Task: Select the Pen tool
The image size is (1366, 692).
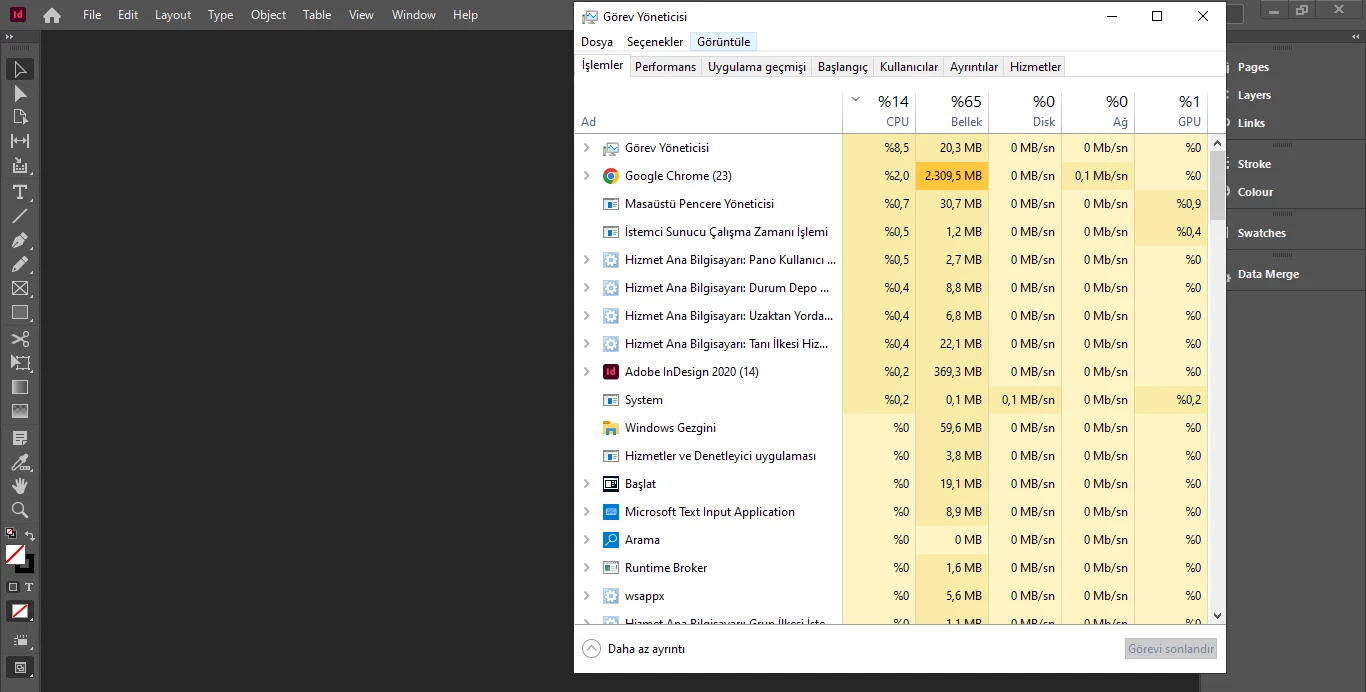Action: [x=20, y=241]
